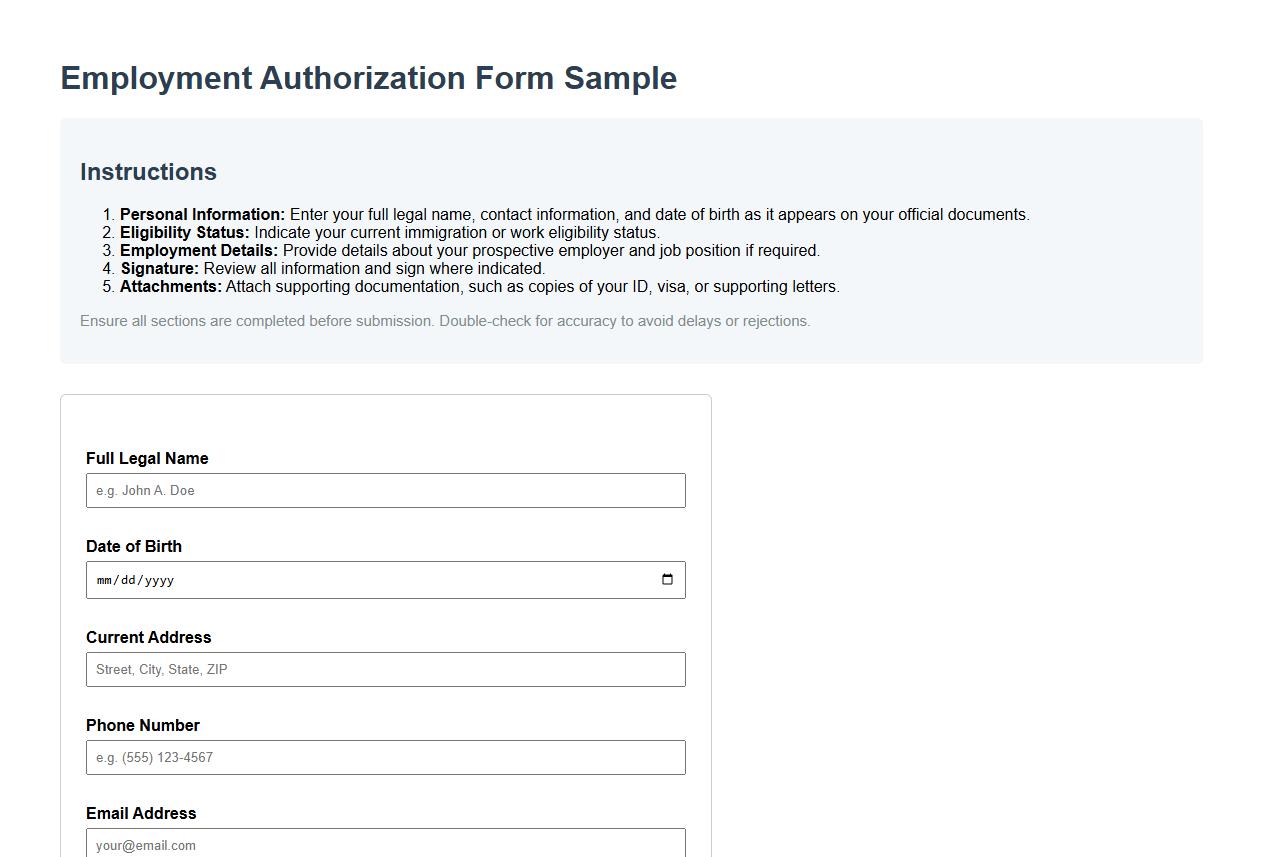Click the Phone Number input box
The height and width of the screenshot is (857, 1263).
tap(385, 757)
